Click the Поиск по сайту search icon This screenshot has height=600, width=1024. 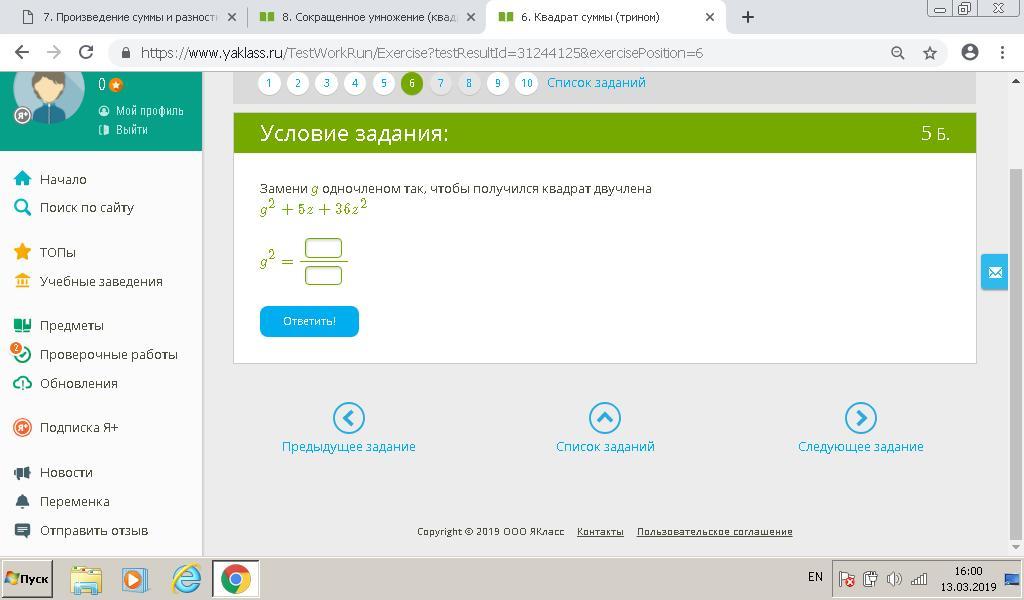click(x=22, y=207)
